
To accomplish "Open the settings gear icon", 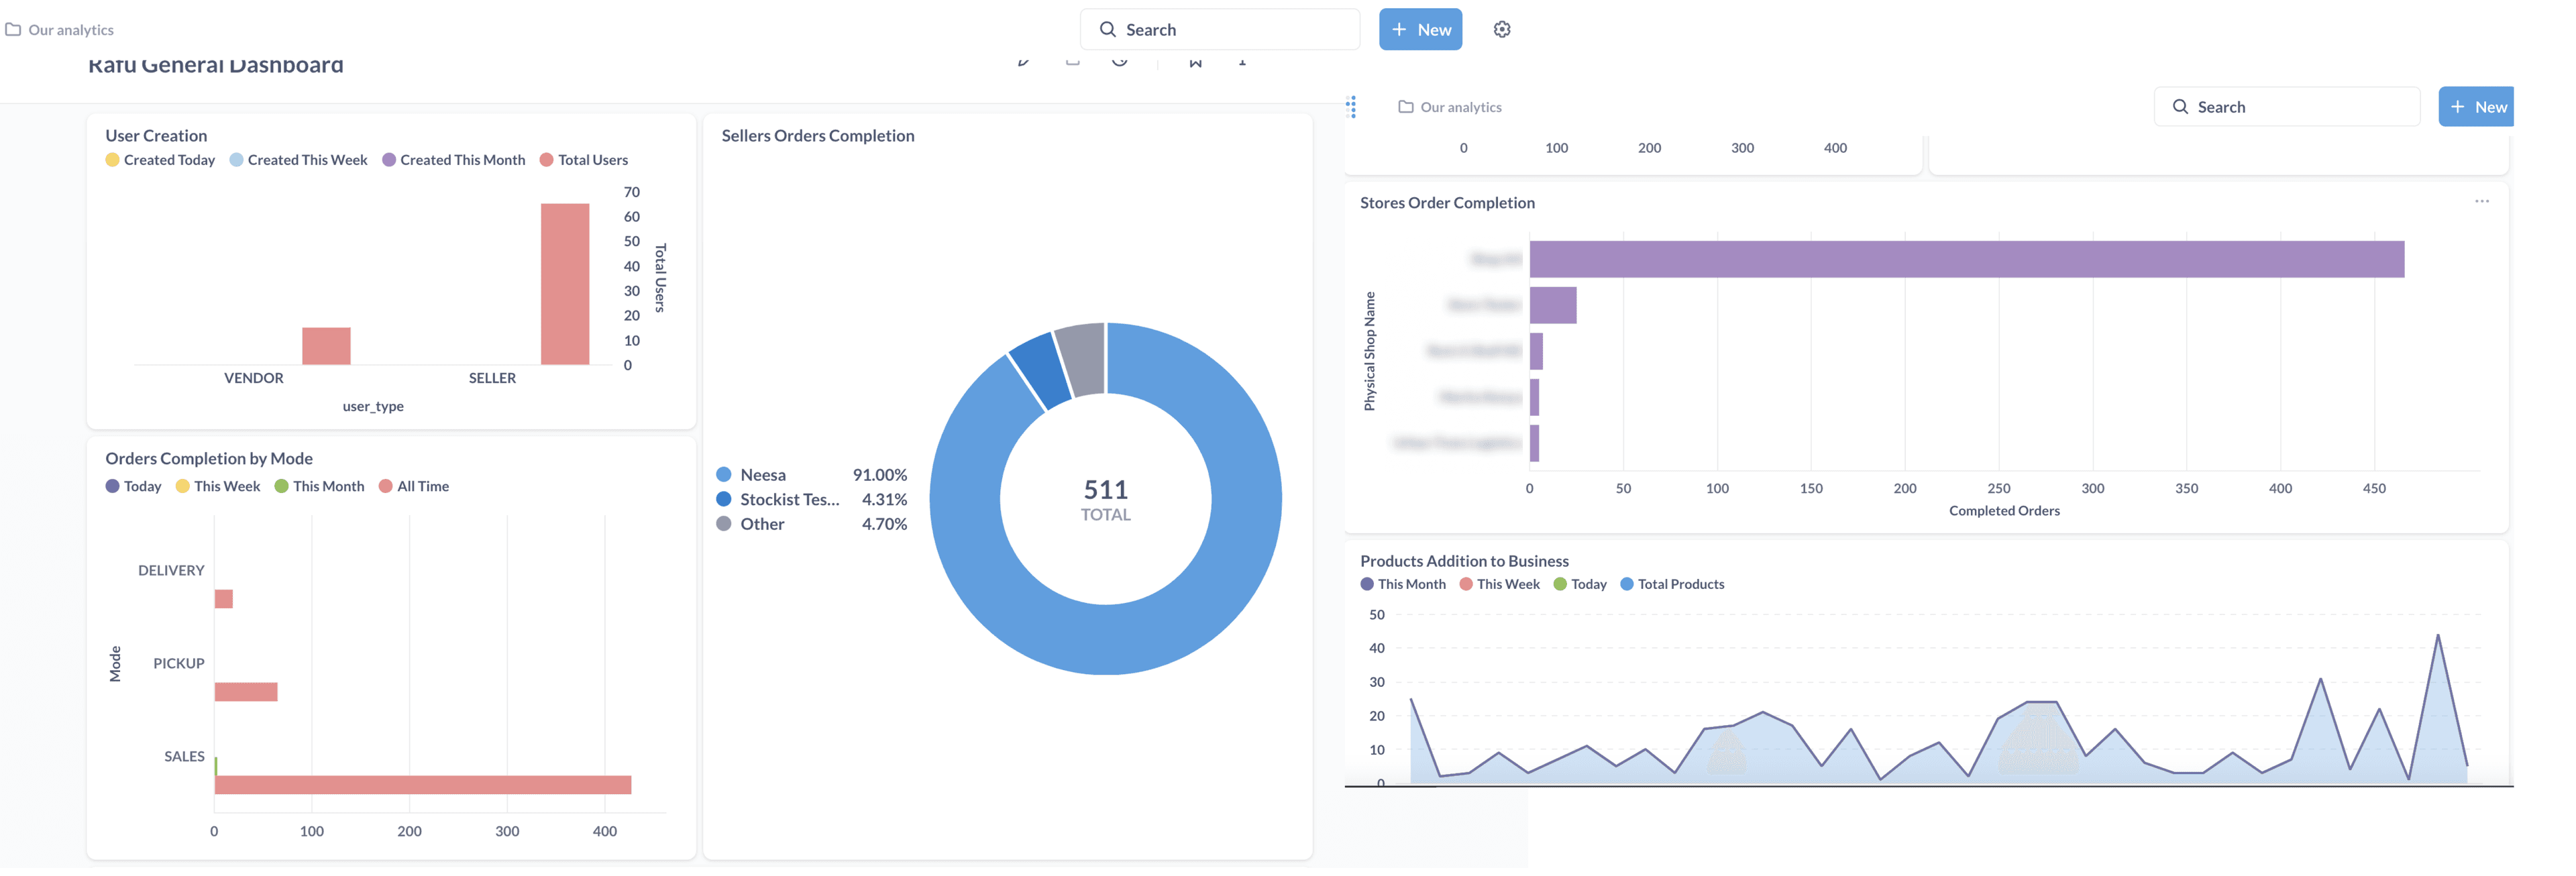I will tap(1501, 29).
